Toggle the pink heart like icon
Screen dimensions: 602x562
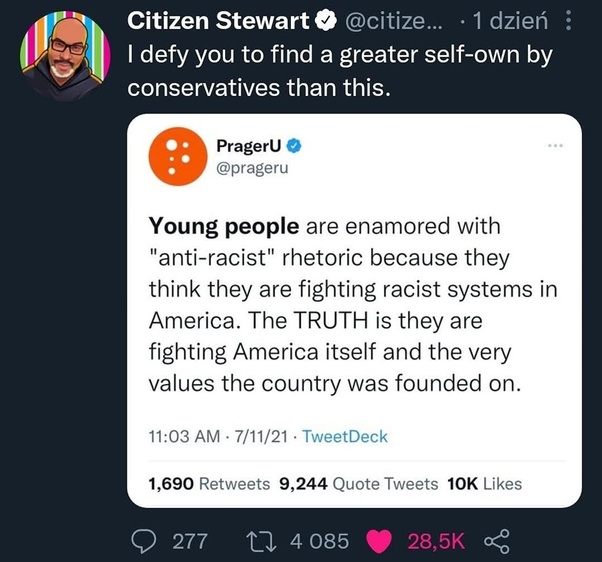[x=379, y=541]
